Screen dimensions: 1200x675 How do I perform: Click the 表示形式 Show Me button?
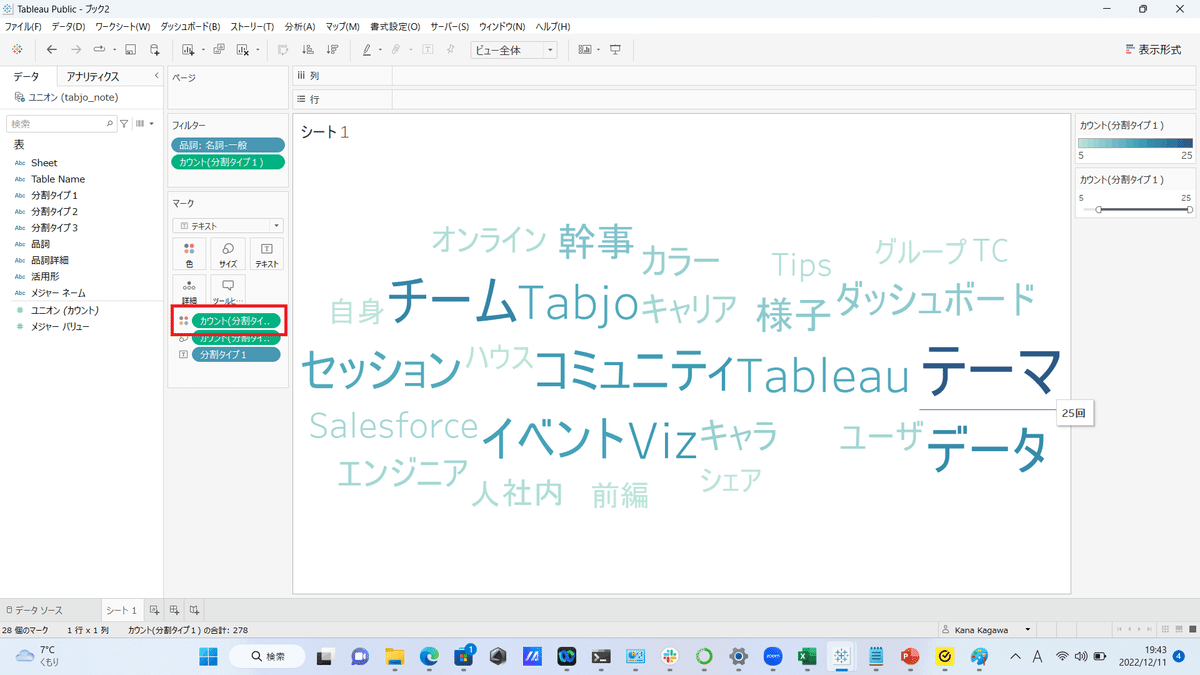point(1153,49)
